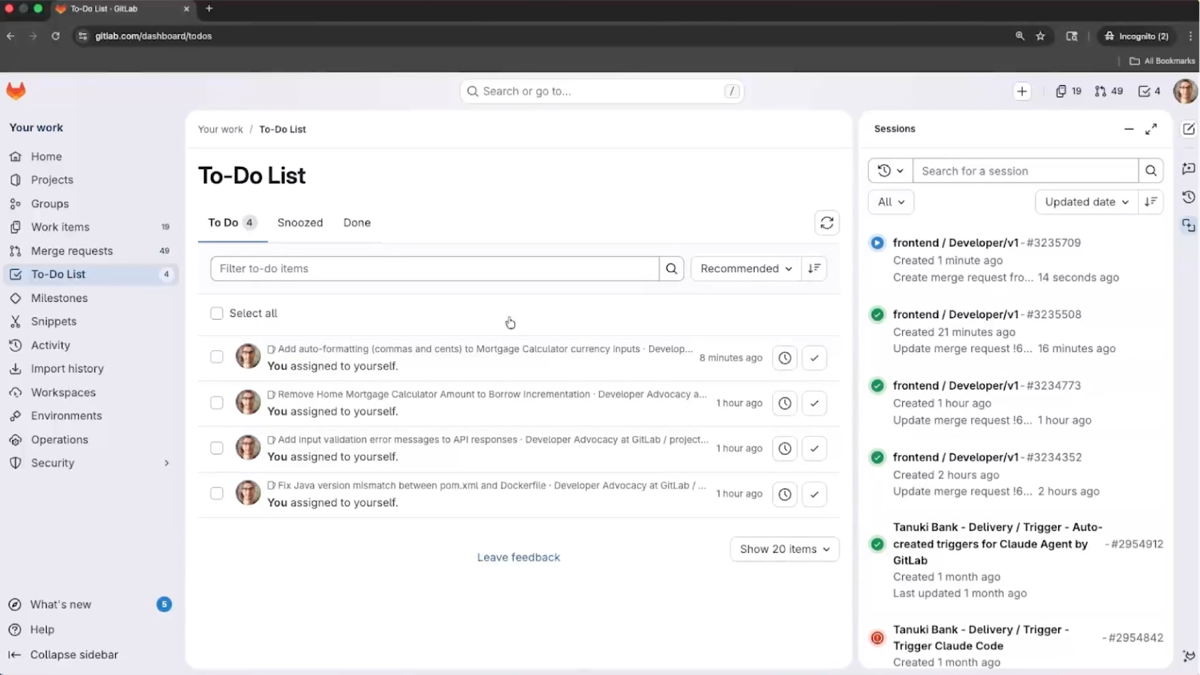The height and width of the screenshot is (675, 1200).
Task: Click the Leave feedback link
Action: coord(518,558)
